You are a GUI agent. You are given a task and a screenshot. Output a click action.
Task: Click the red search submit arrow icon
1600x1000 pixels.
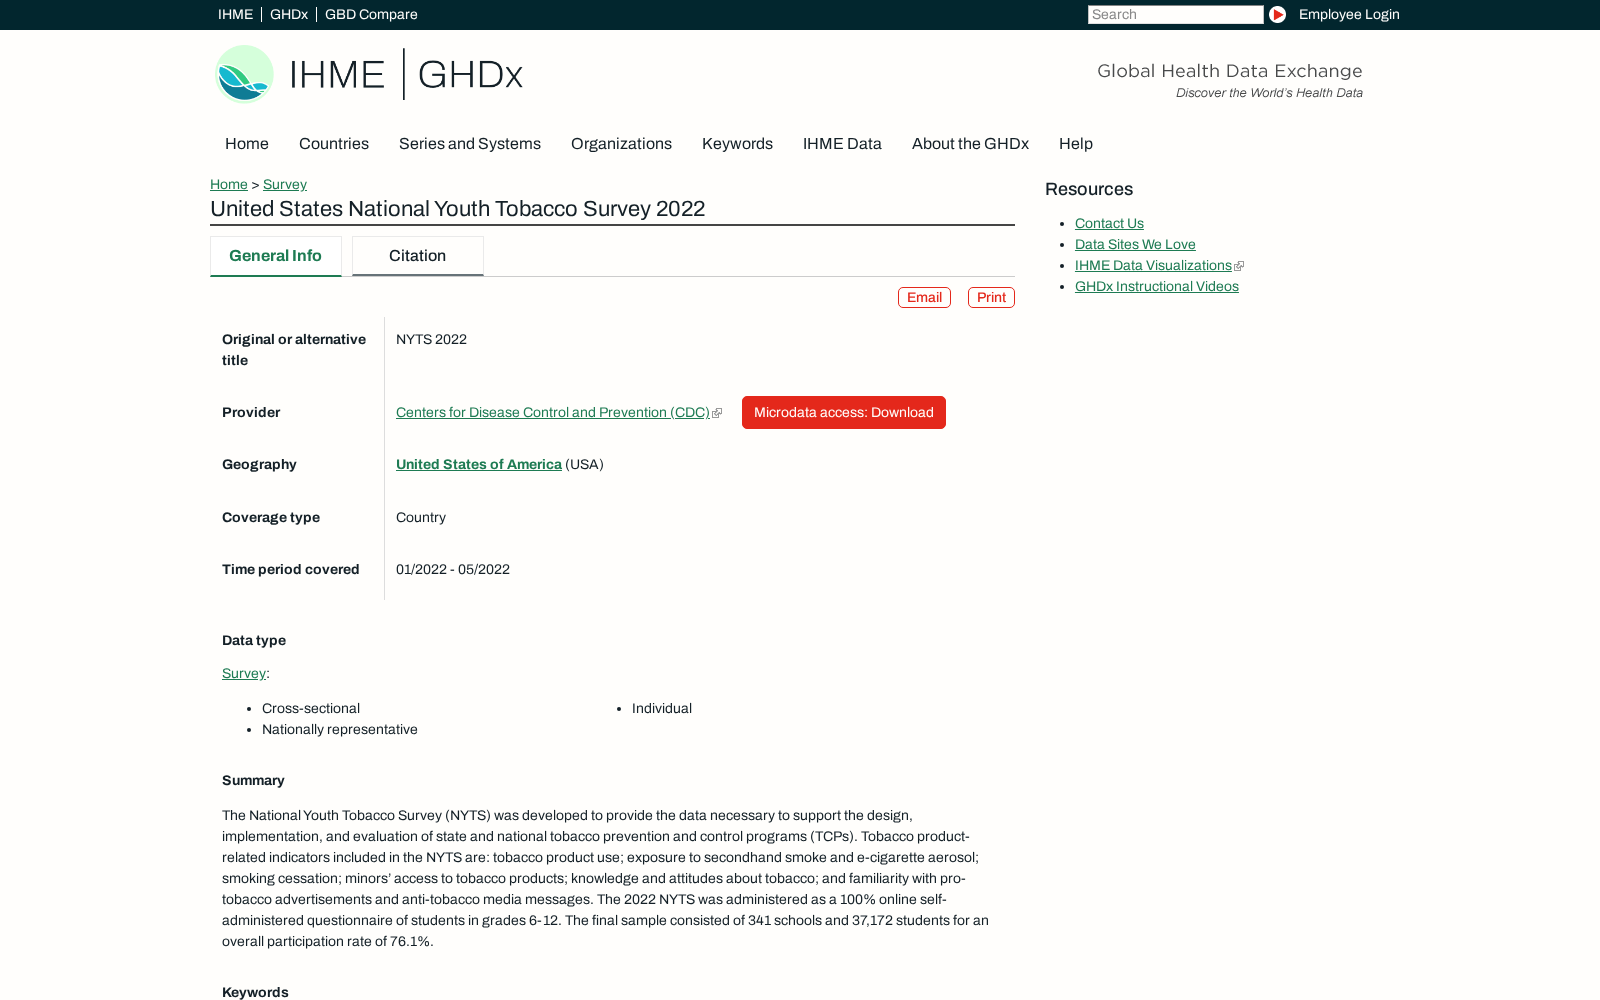(1277, 14)
